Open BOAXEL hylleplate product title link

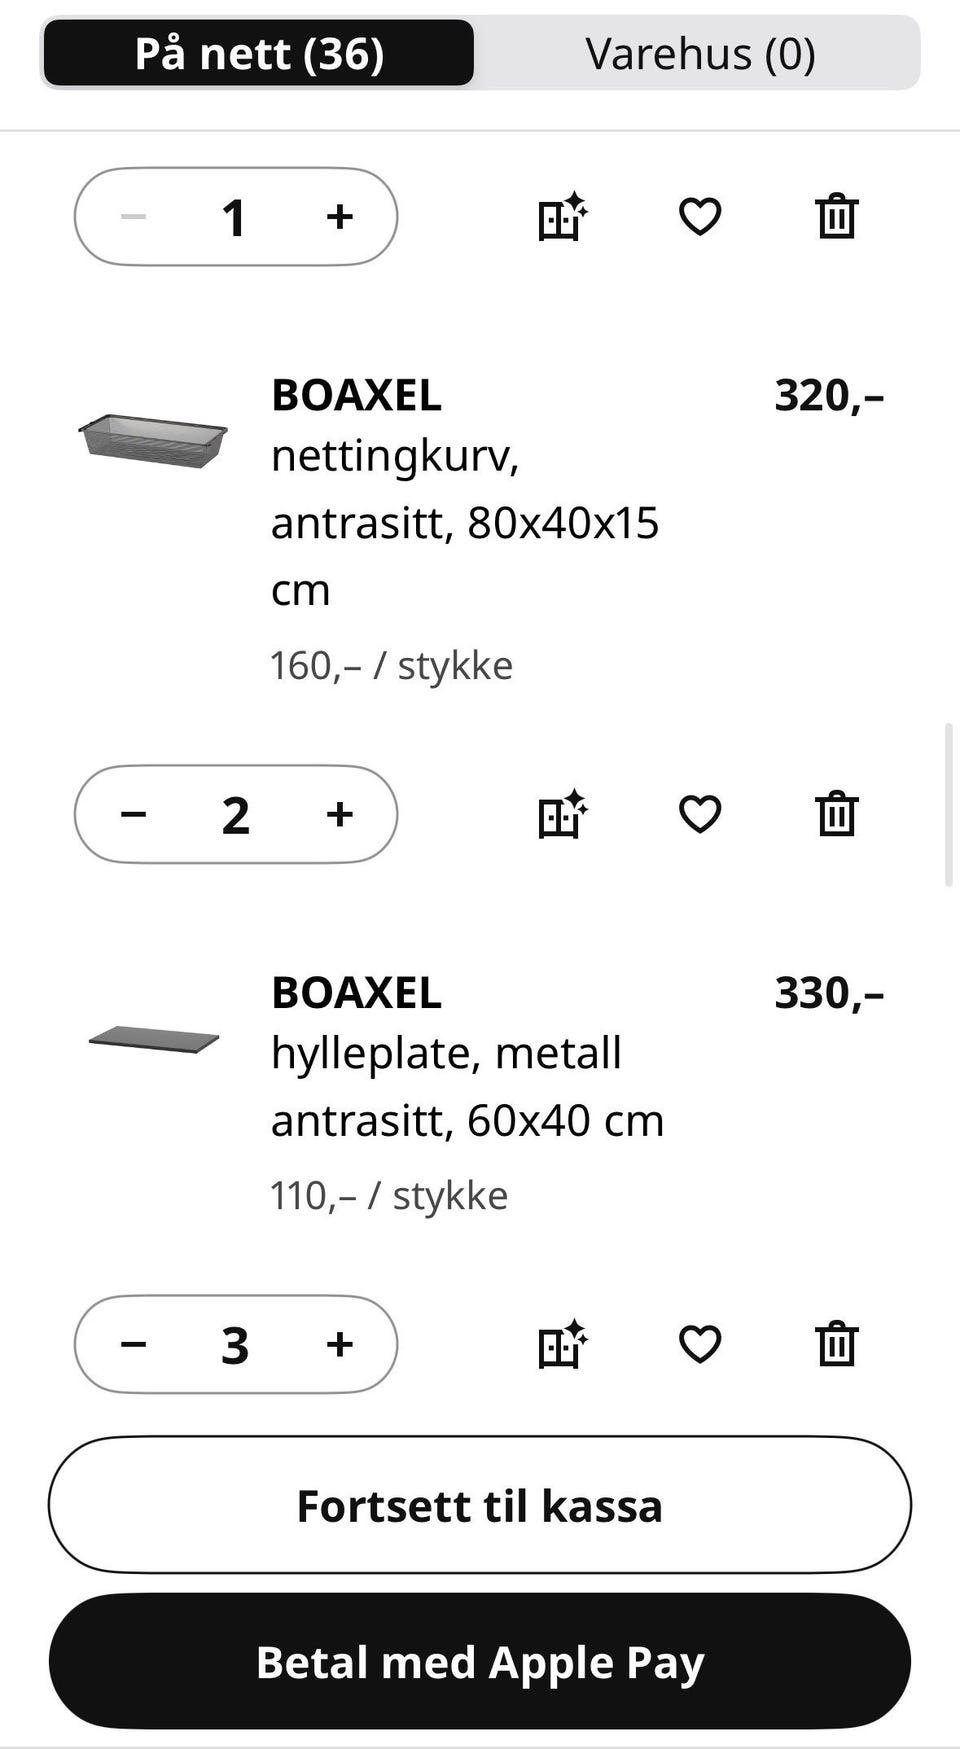click(356, 993)
